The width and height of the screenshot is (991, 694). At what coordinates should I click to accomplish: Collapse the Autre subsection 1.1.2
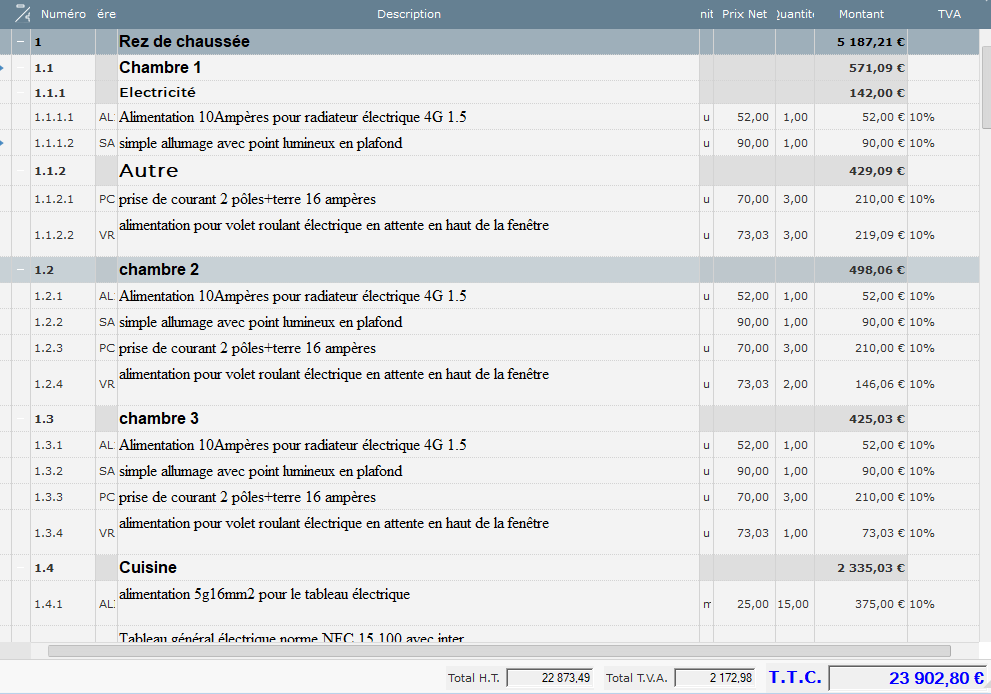click(x=21, y=171)
